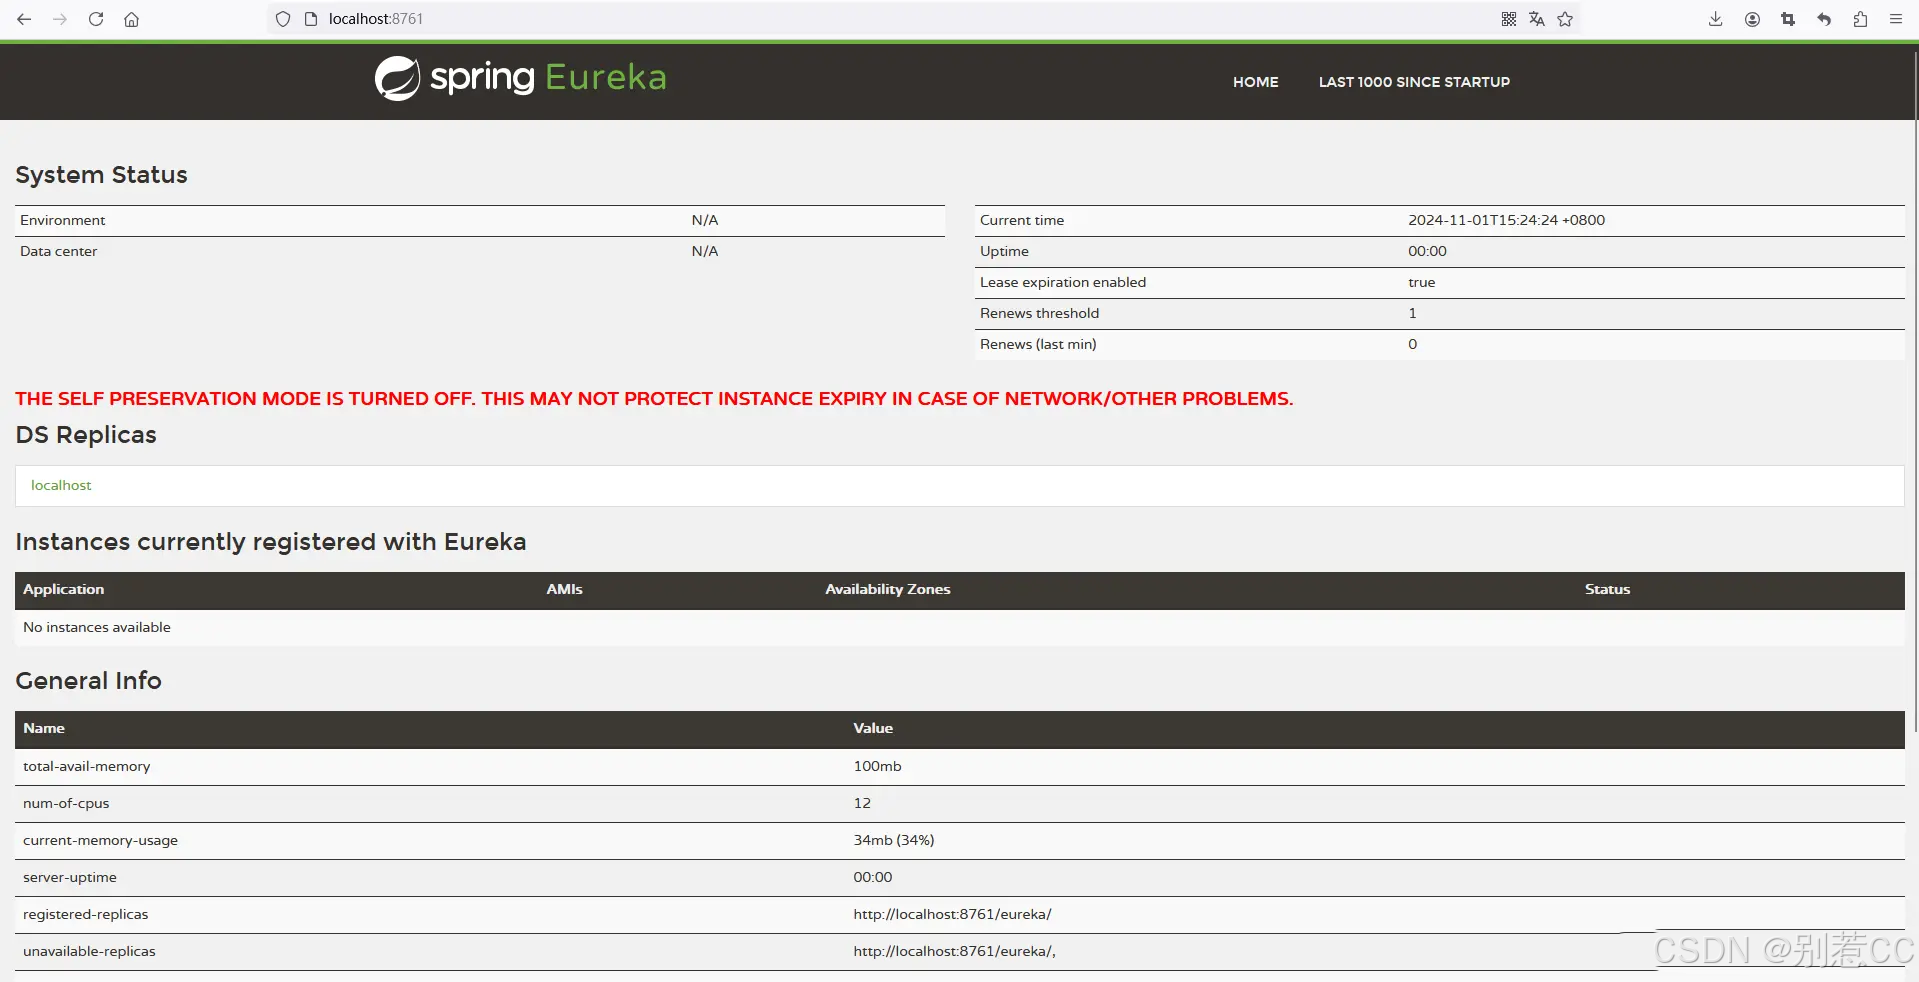This screenshot has height=982, width=1919.
Task: Click the Spring Eureka logo
Action: click(520, 78)
